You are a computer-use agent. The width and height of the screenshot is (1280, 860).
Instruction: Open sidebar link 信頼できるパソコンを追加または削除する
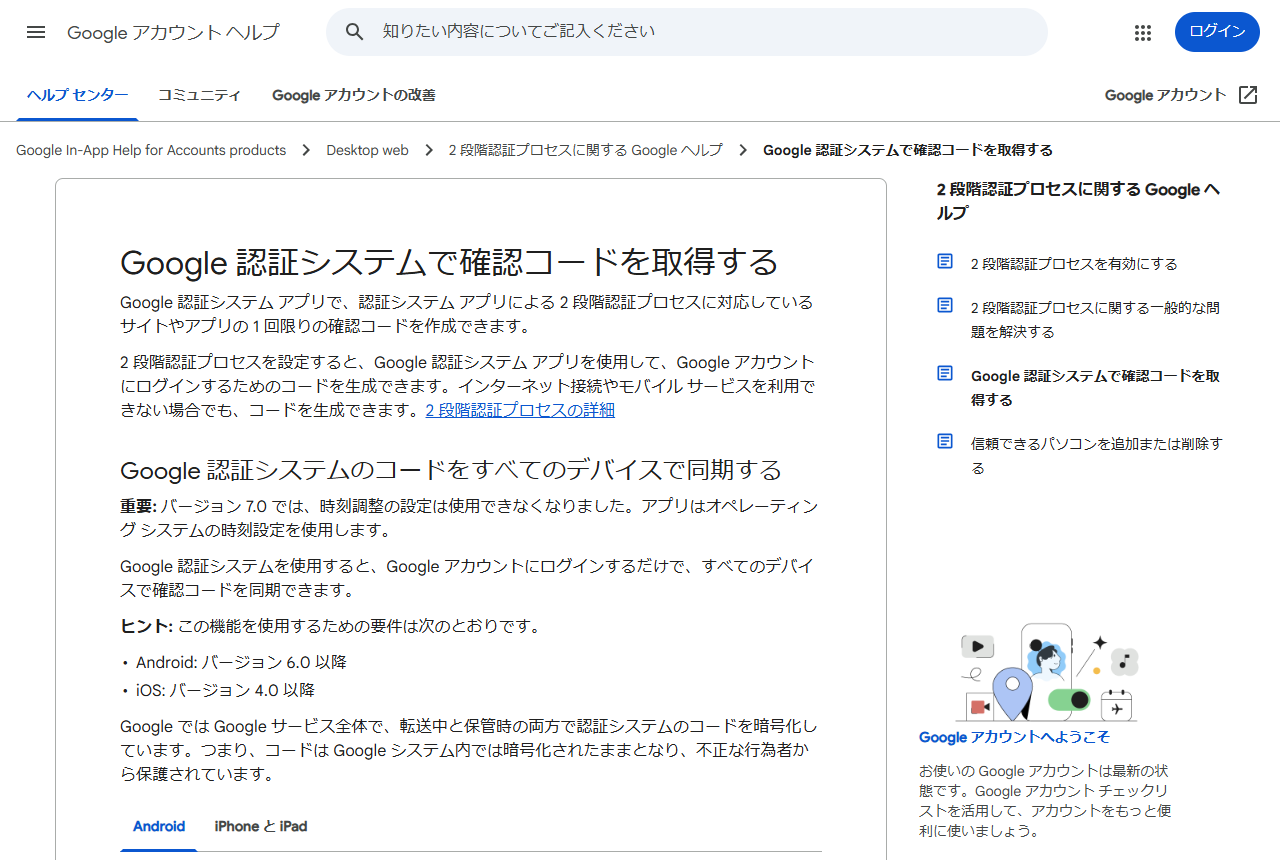1096,456
